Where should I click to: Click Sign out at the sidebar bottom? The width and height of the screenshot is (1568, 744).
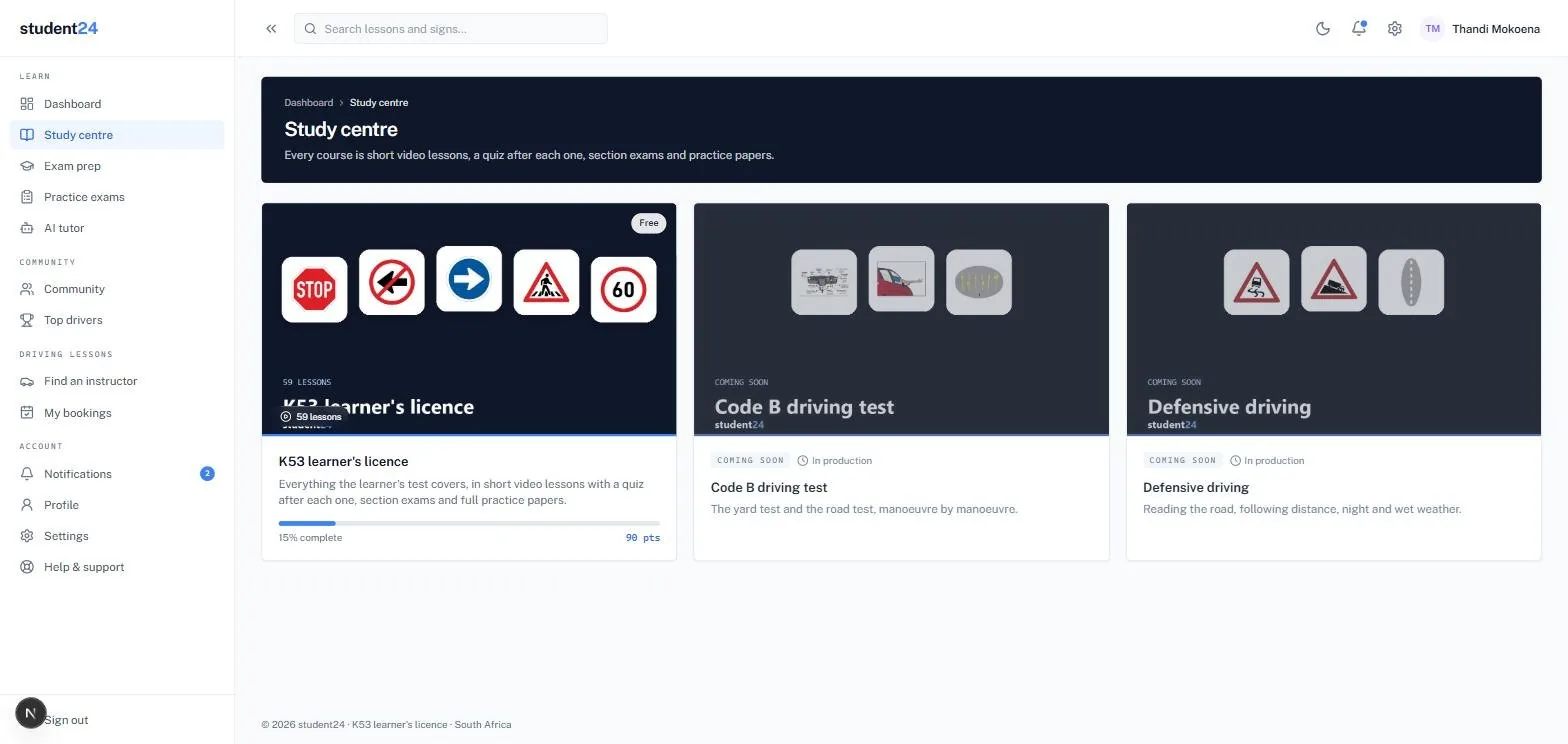pos(66,720)
